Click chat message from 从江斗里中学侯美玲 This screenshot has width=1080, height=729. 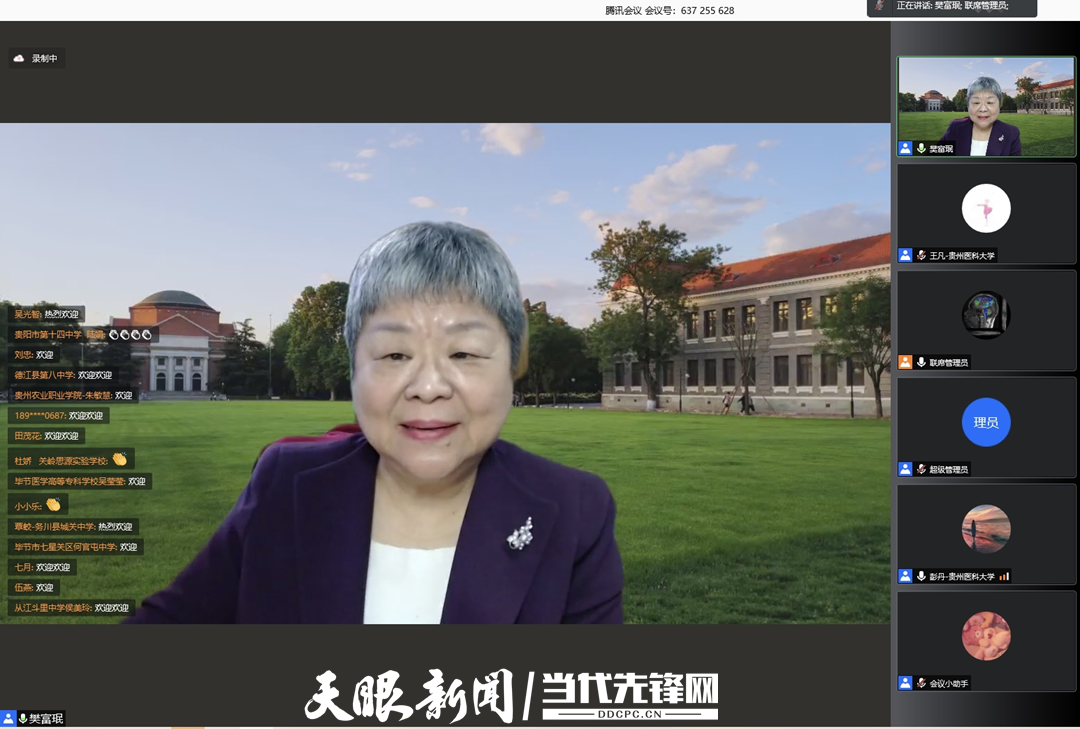coord(71,608)
